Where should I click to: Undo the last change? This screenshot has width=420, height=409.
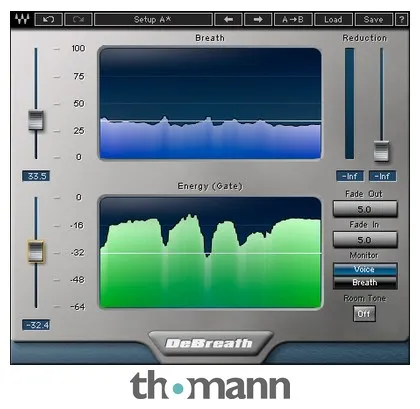click(x=49, y=19)
